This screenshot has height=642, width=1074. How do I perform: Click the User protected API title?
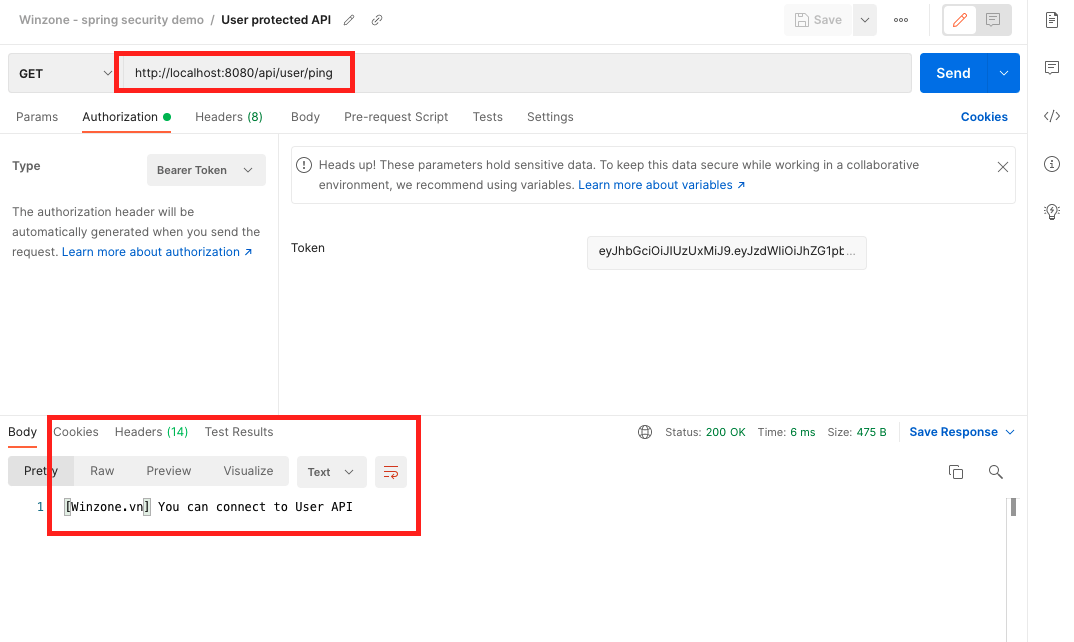(276, 20)
